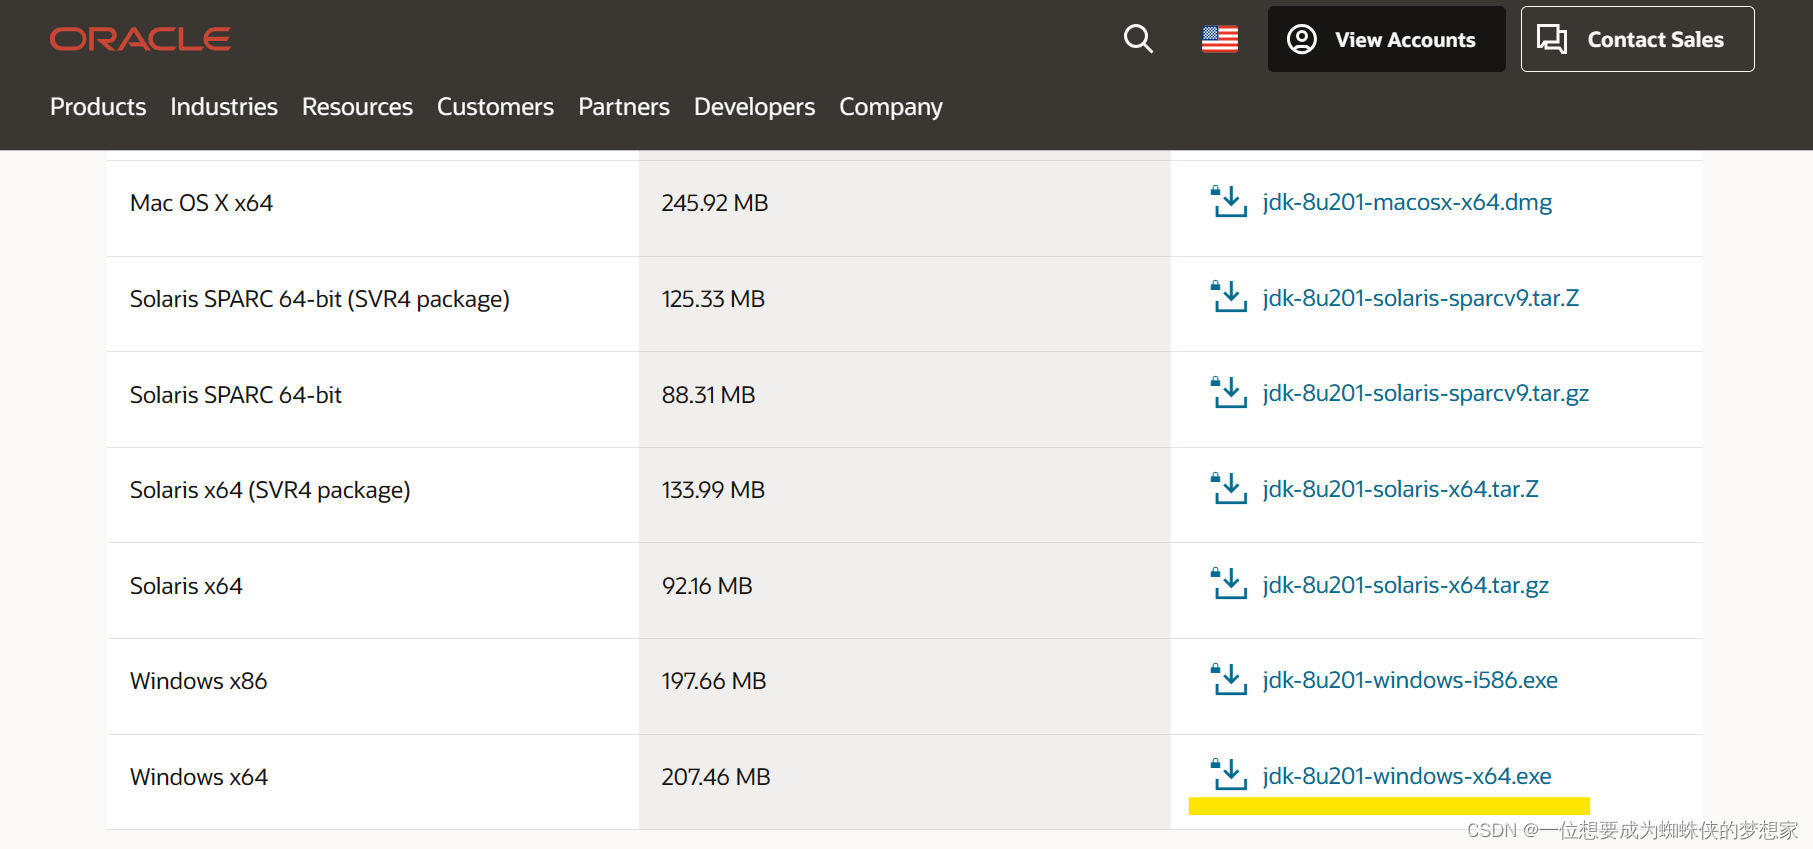
Task: Open the Industries menu
Action: (224, 107)
